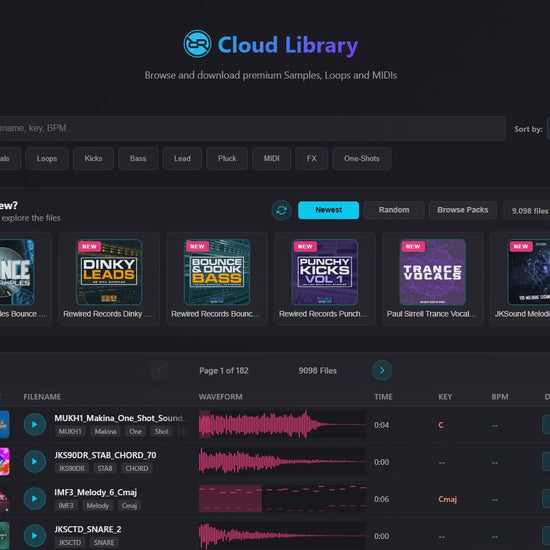The image size is (550, 550).
Task: Click the JKSCTD tag
Action: [x=70, y=543]
